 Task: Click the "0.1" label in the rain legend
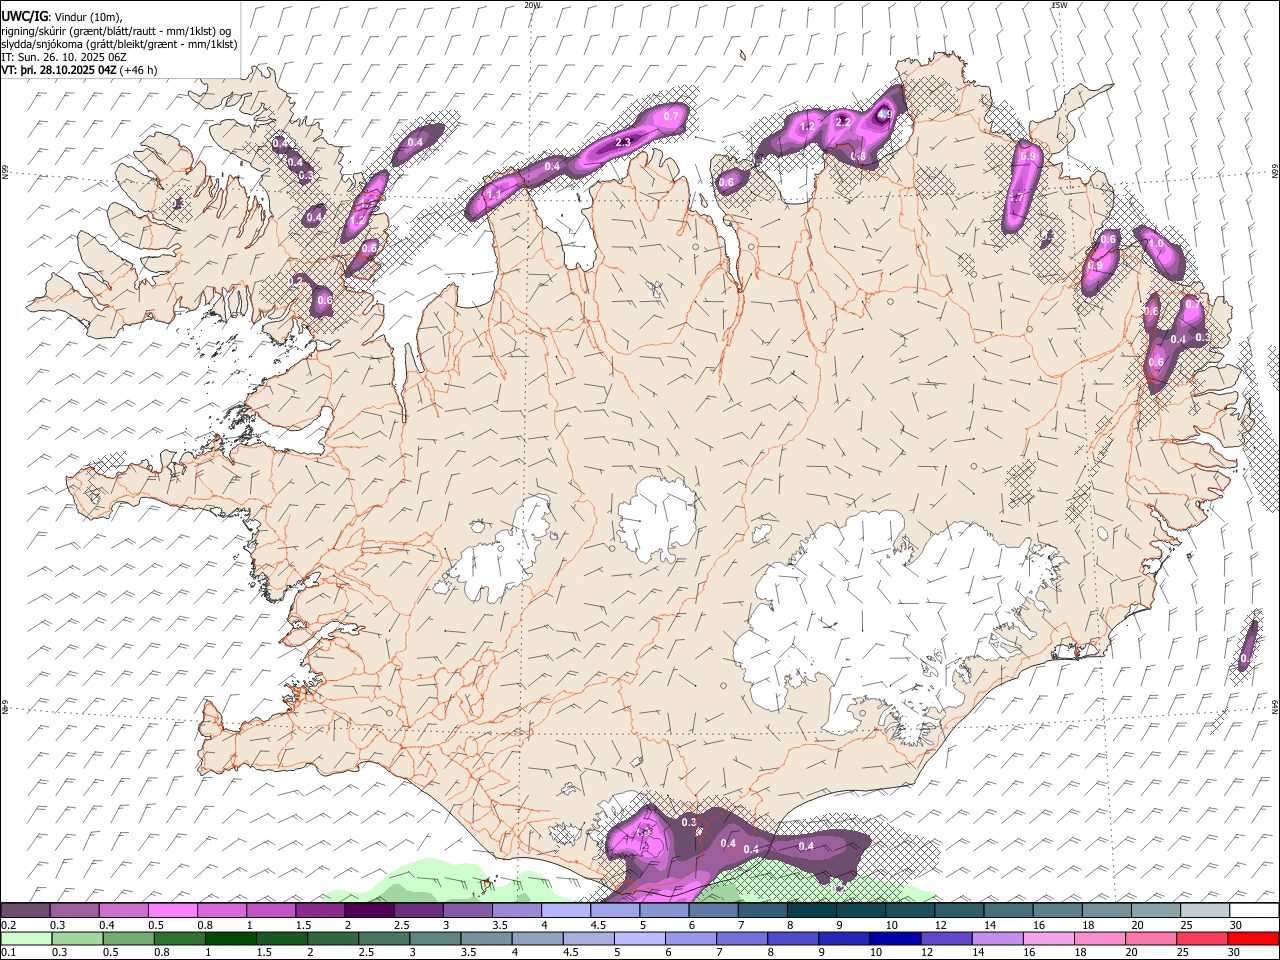pyautogui.click(x=10, y=952)
